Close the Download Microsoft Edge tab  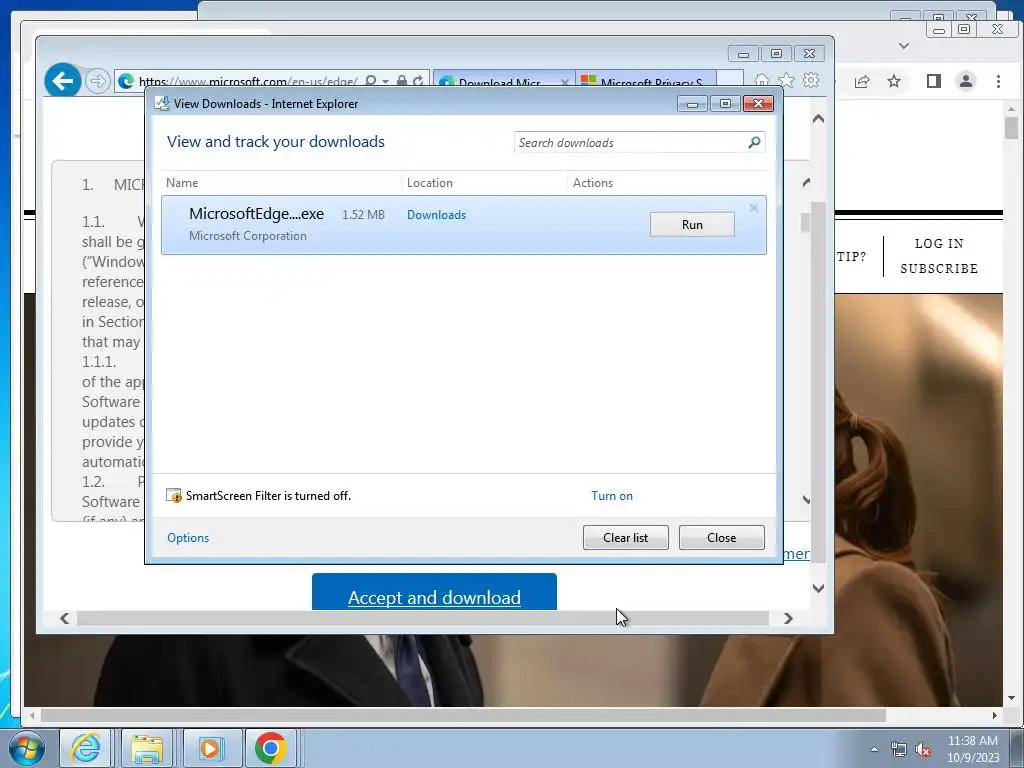click(x=565, y=82)
